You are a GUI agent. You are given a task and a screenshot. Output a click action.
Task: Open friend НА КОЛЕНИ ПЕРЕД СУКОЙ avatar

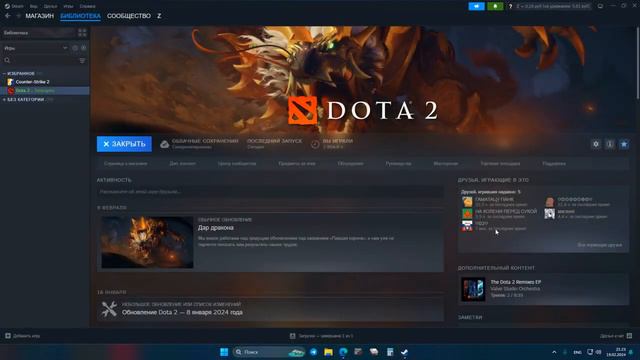[467, 213]
